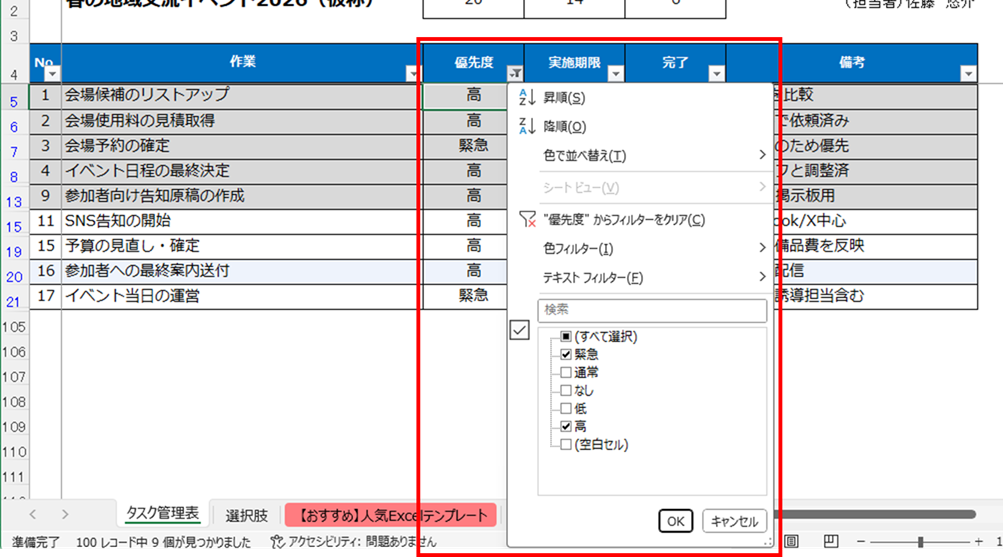Toggle the (すべて選択) checkbox
This screenshot has width=1003, height=557.
[x=565, y=336]
